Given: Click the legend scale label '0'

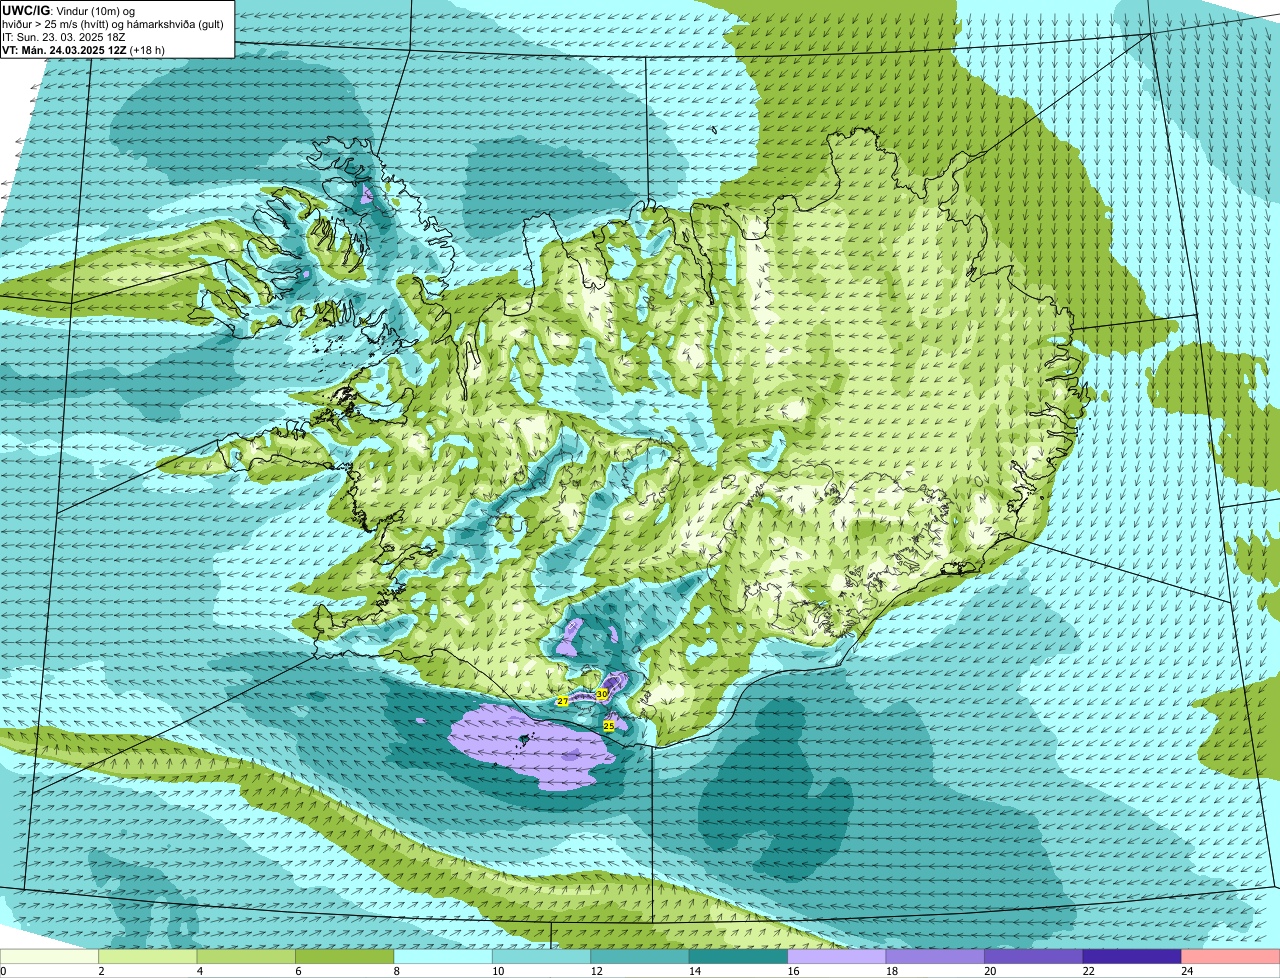Looking at the screenshot, I should (x=3, y=971).
